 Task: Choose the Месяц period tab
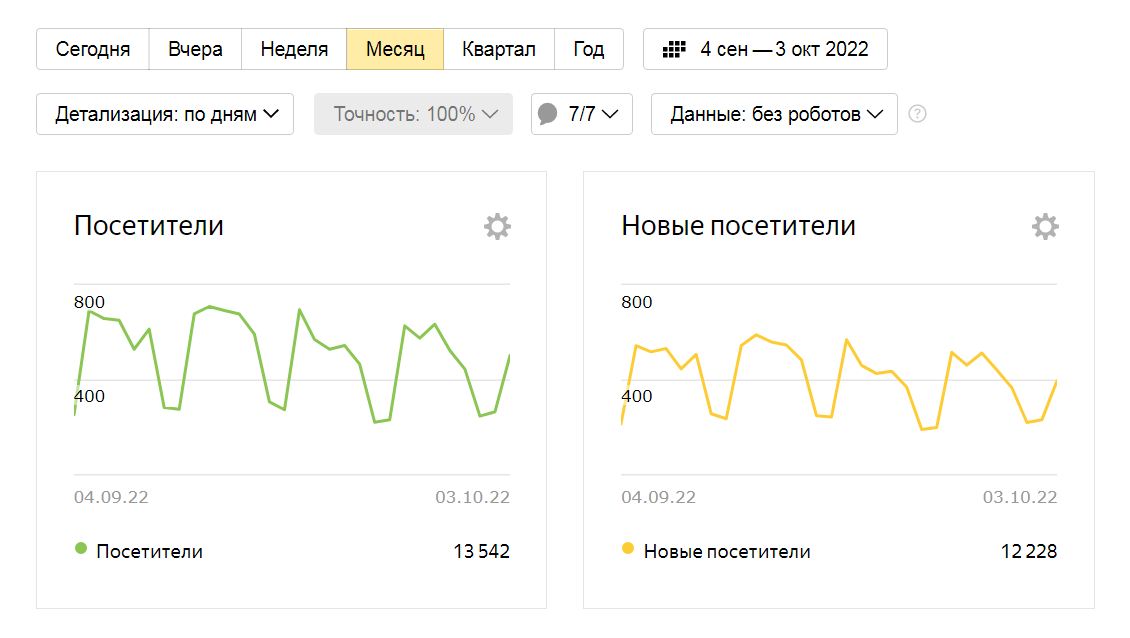[395, 49]
